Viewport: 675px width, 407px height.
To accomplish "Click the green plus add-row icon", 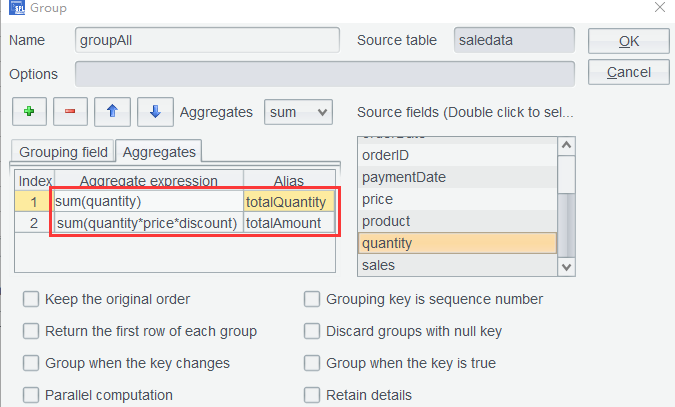I will (28, 112).
